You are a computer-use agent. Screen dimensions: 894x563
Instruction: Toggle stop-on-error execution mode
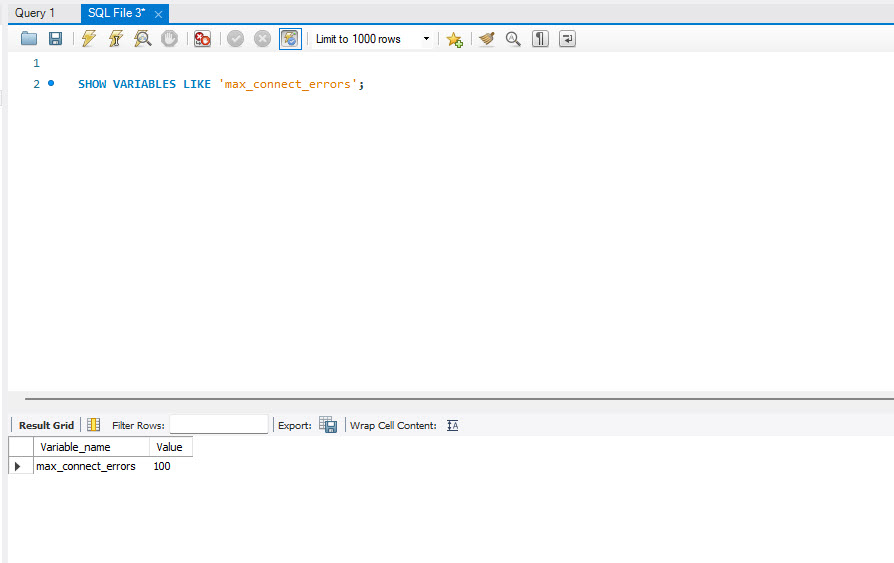[x=202, y=39]
